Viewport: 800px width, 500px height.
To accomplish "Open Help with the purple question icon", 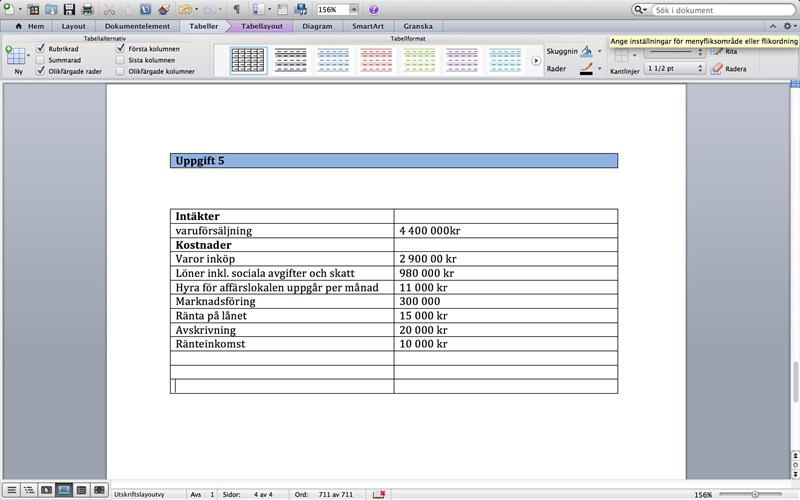I will (x=373, y=9).
